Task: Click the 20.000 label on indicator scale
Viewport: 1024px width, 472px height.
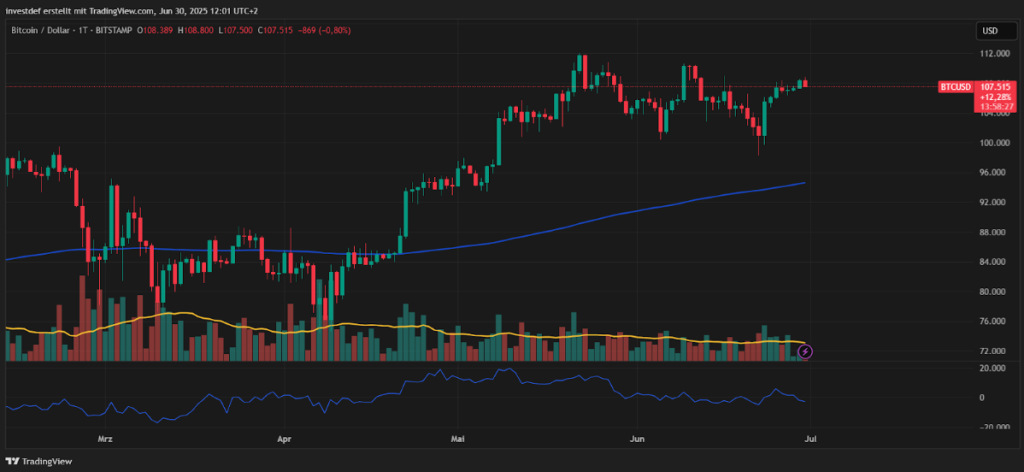Action: (x=992, y=368)
